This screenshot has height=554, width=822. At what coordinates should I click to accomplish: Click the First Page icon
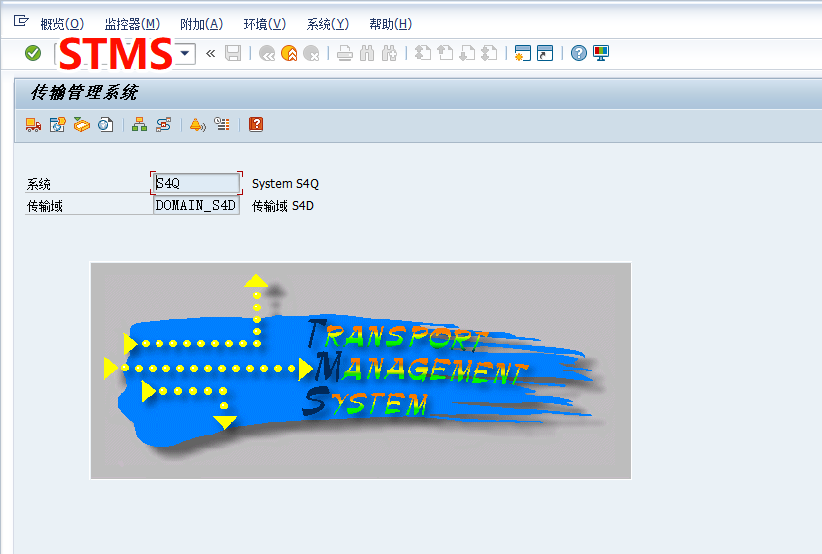(423, 53)
